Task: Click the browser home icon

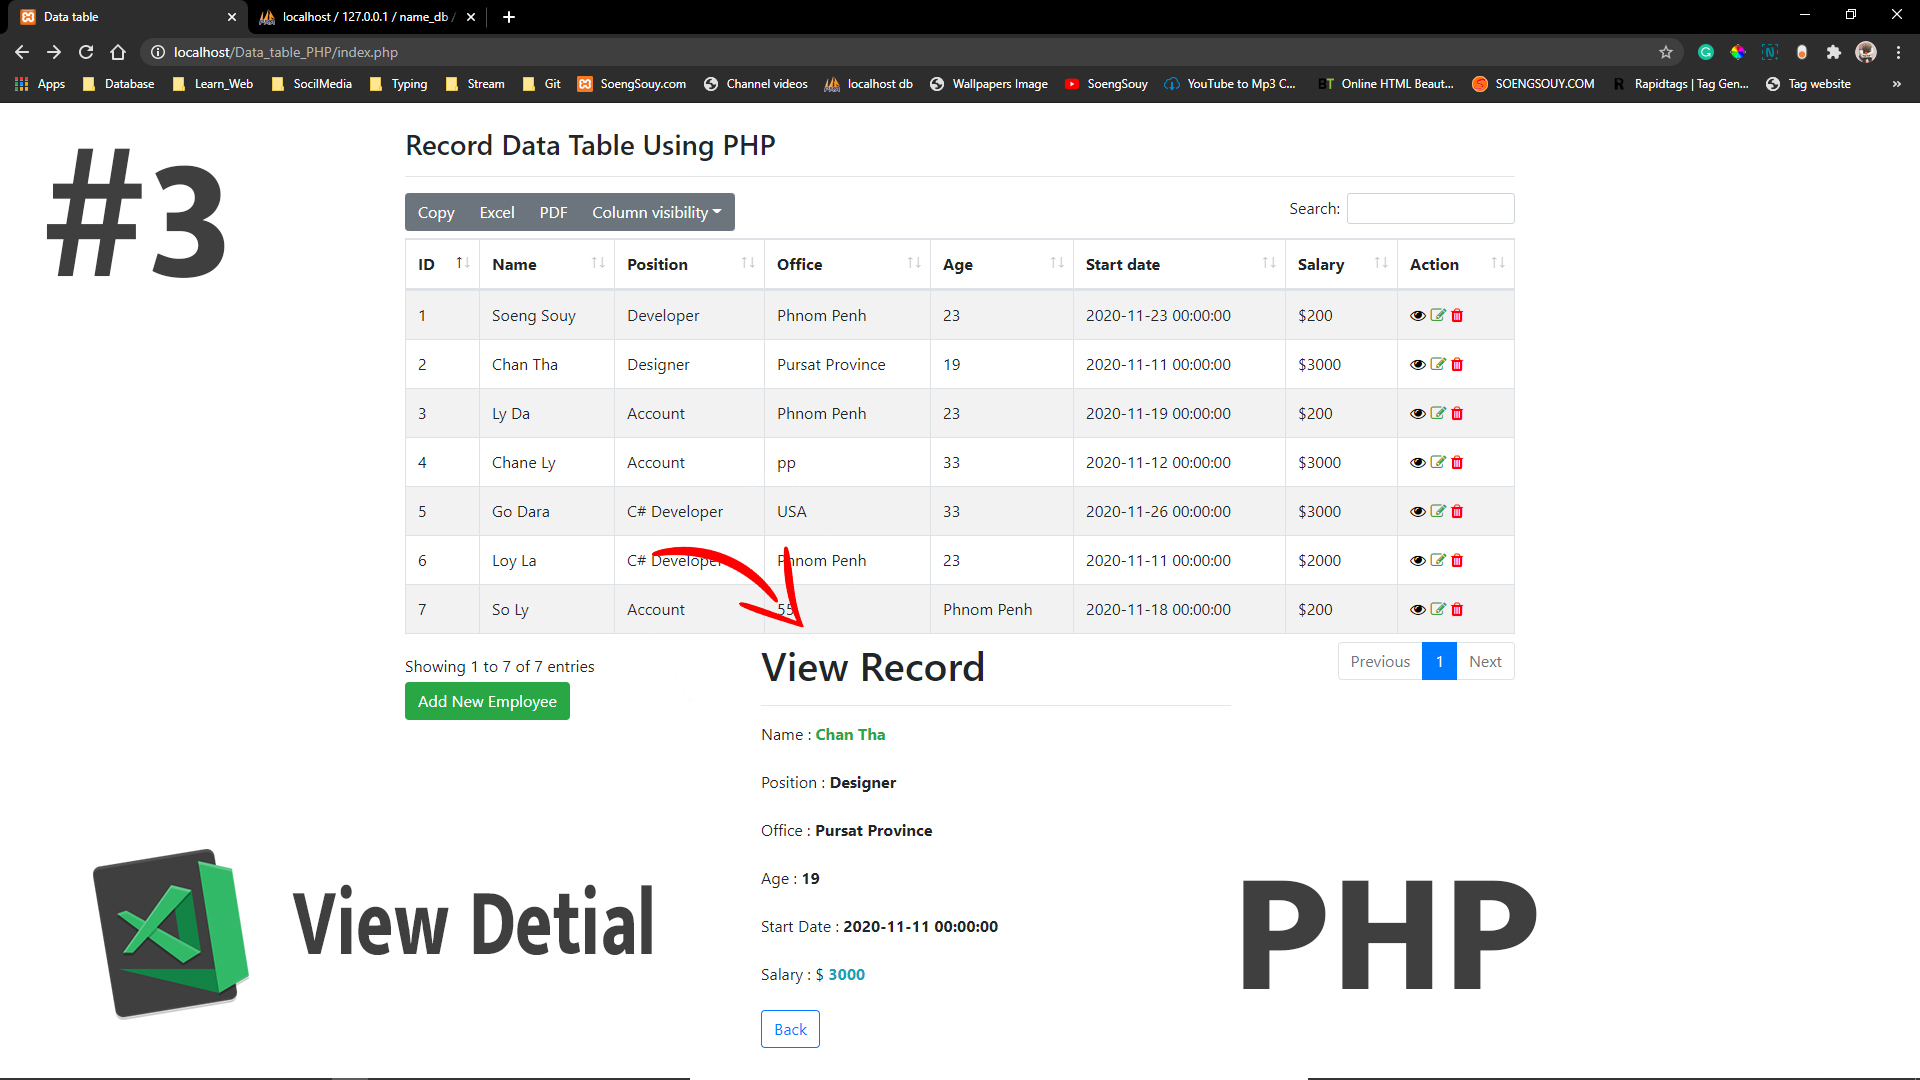Action: point(118,52)
